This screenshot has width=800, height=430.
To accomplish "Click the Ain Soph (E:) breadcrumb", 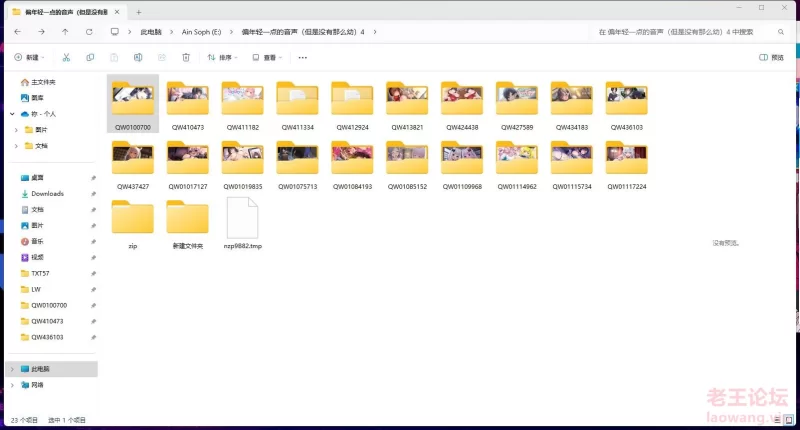I will pos(202,32).
